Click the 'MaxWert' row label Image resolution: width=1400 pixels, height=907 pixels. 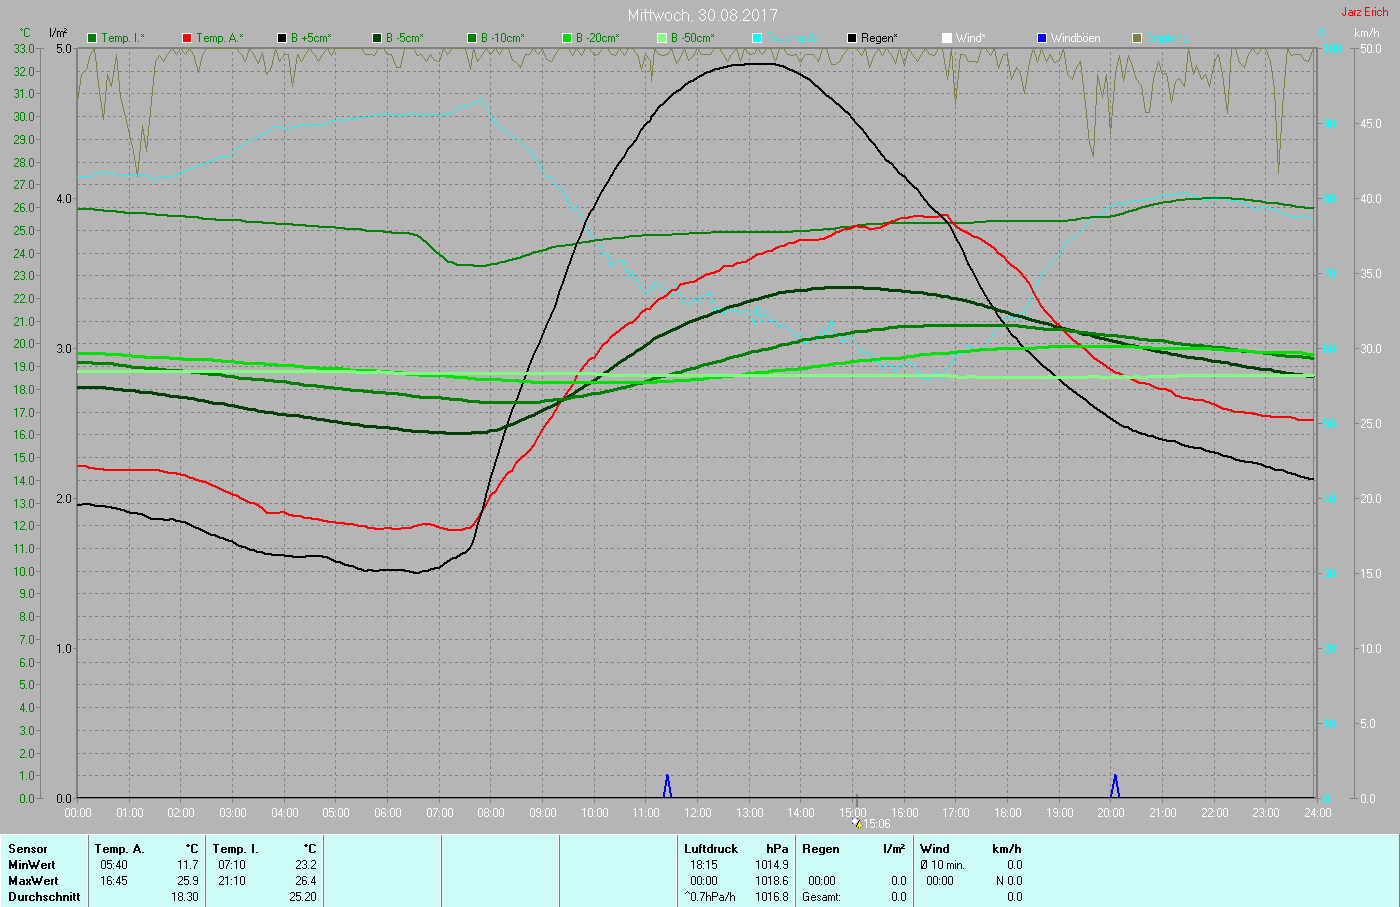click(x=33, y=881)
